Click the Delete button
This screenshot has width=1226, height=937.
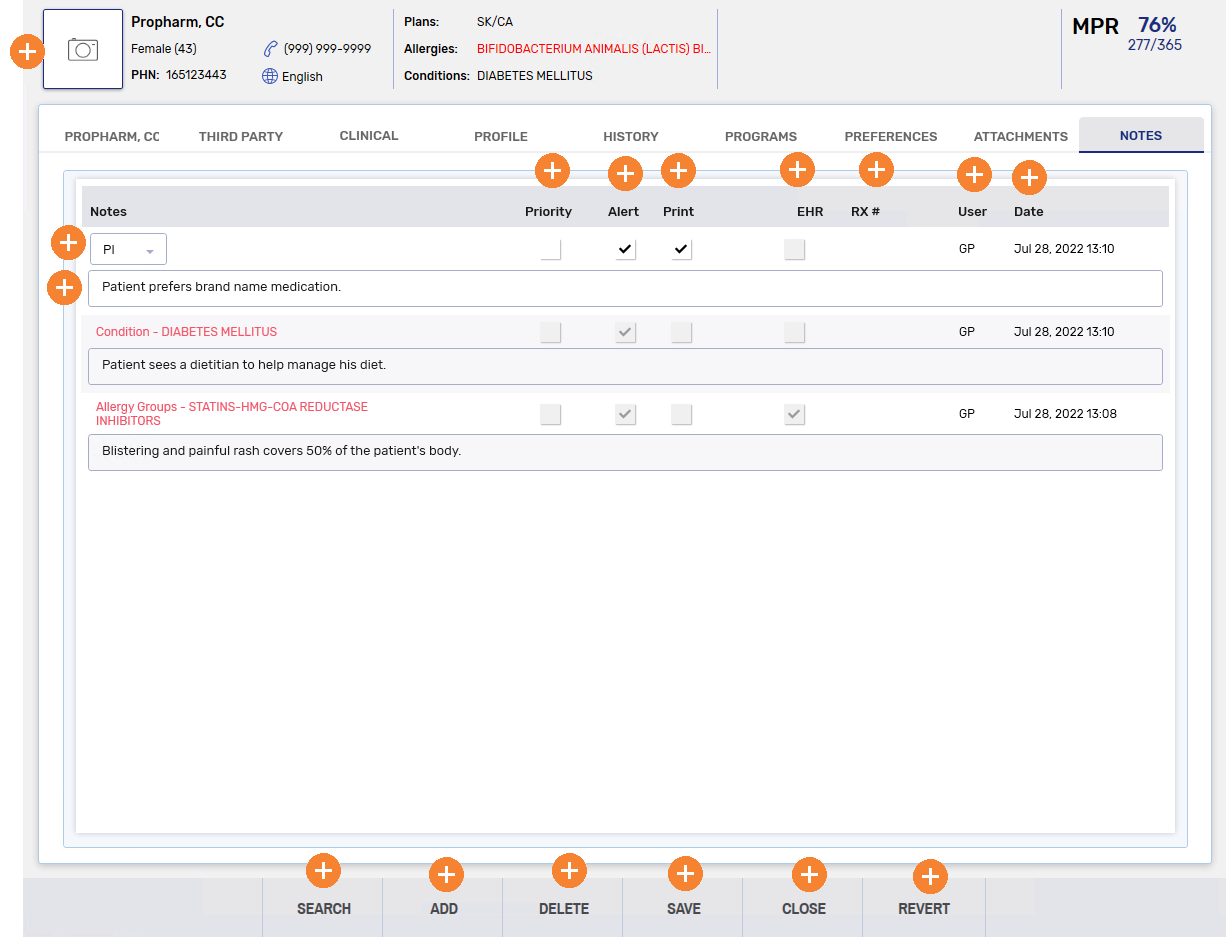coord(564,909)
